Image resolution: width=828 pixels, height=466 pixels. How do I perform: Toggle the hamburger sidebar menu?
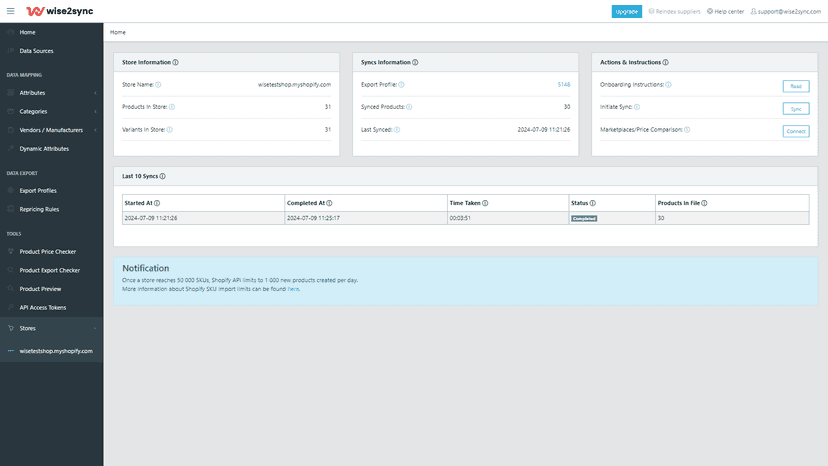tap(11, 11)
